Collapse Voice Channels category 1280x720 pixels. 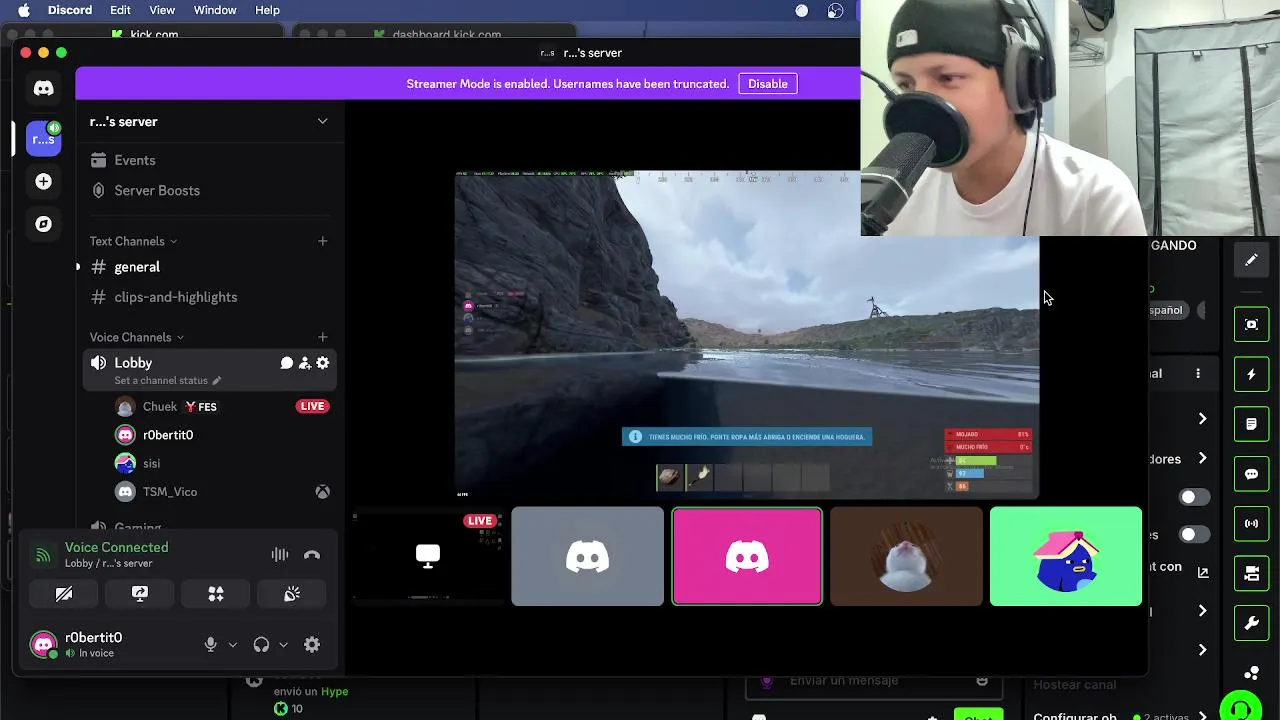pos(137,337)
